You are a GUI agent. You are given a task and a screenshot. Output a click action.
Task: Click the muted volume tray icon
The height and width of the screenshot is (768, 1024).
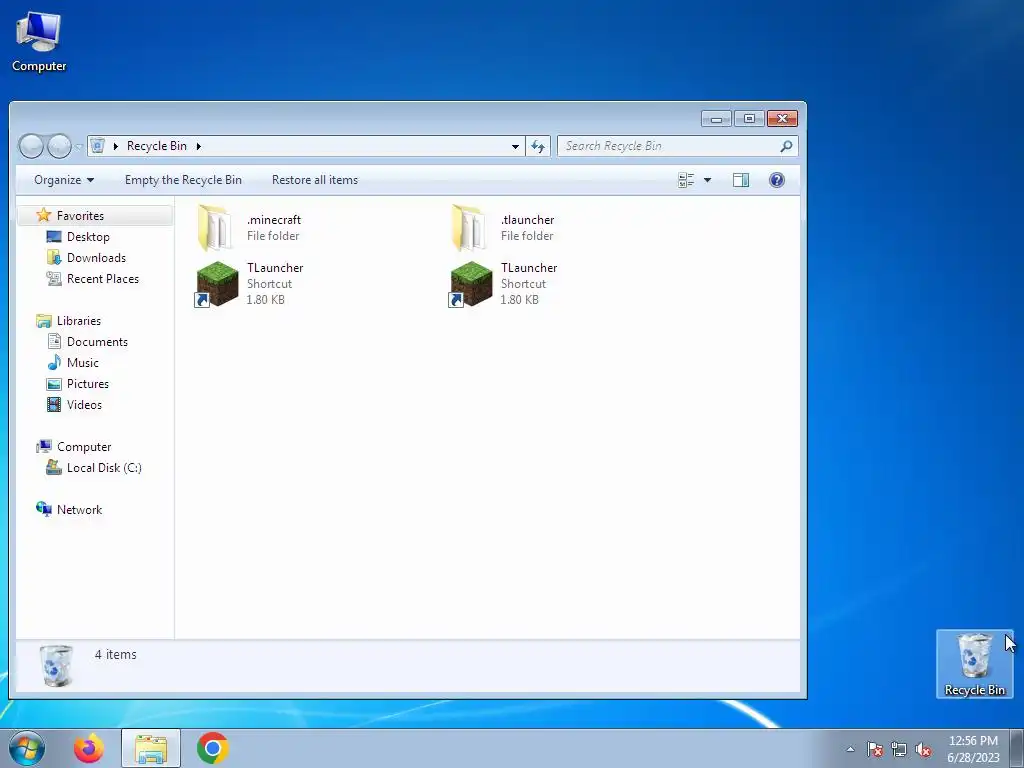pyautogui.click(x=923, y=749)
